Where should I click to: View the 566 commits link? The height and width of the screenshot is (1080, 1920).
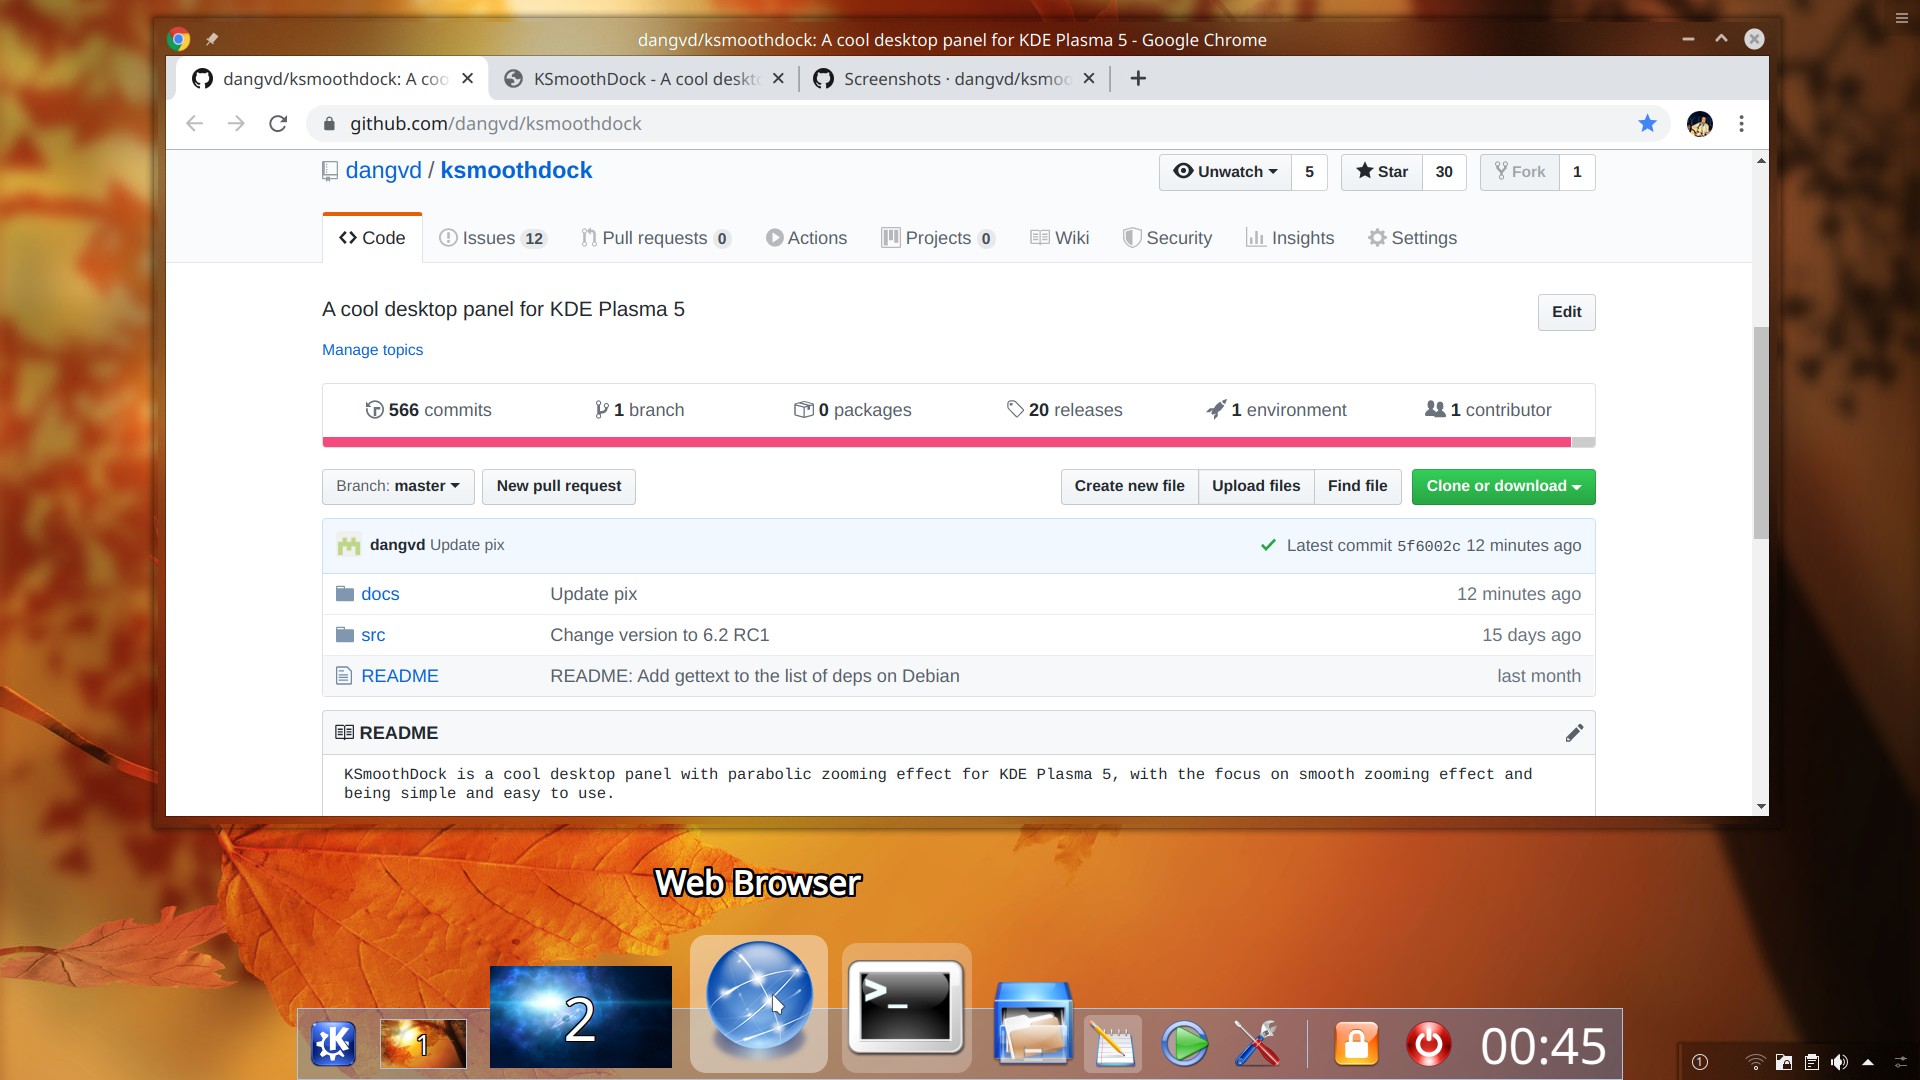tap(428, 410)
